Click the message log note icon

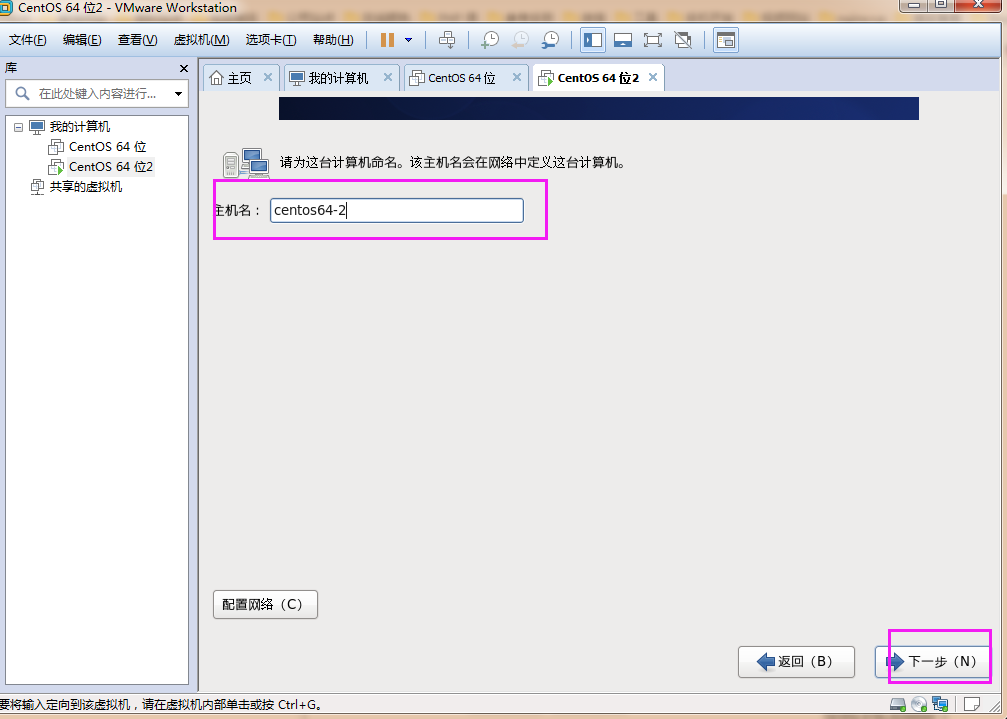point(972,705)
